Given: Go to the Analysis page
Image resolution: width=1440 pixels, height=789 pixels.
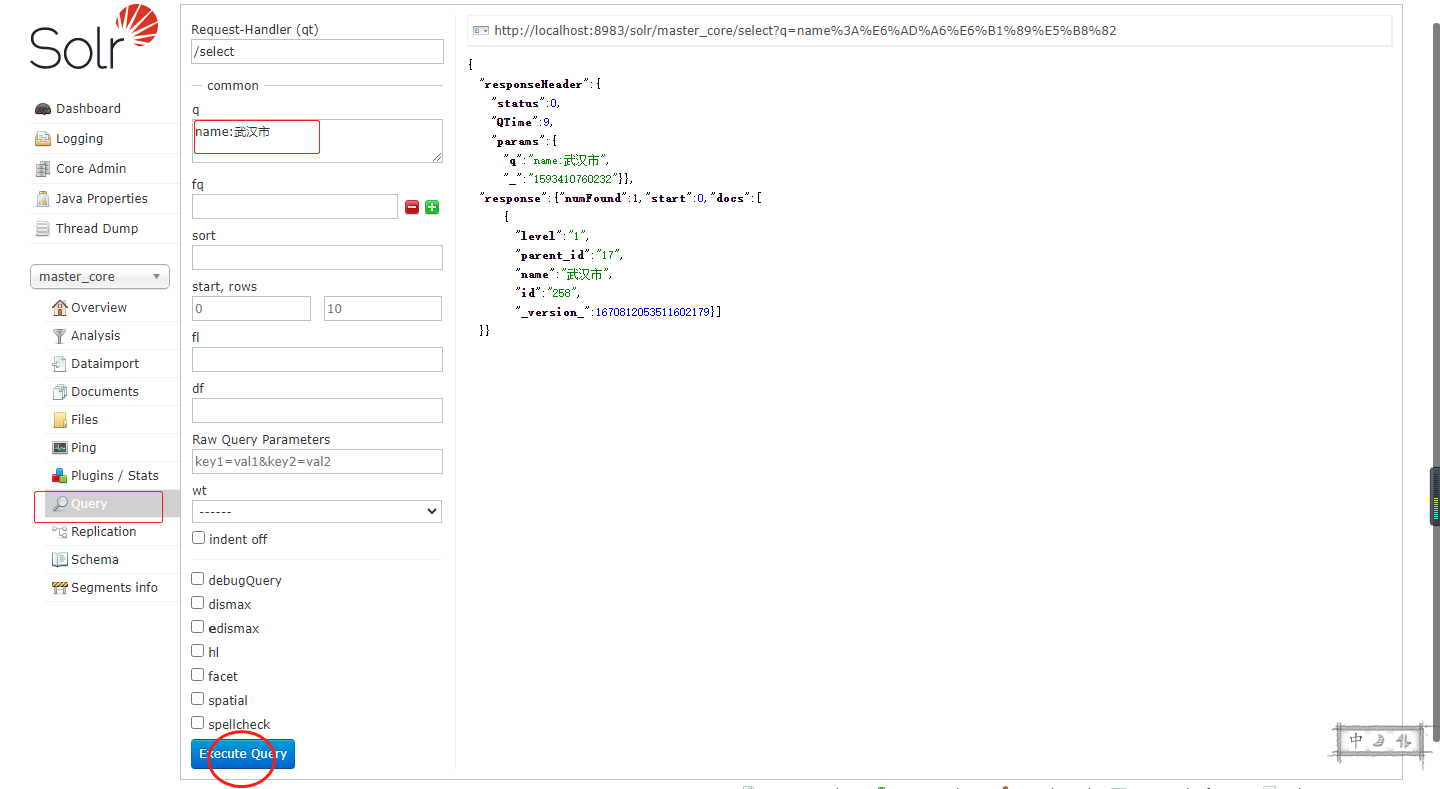Looking at the screenshot, I should [95, 336].
